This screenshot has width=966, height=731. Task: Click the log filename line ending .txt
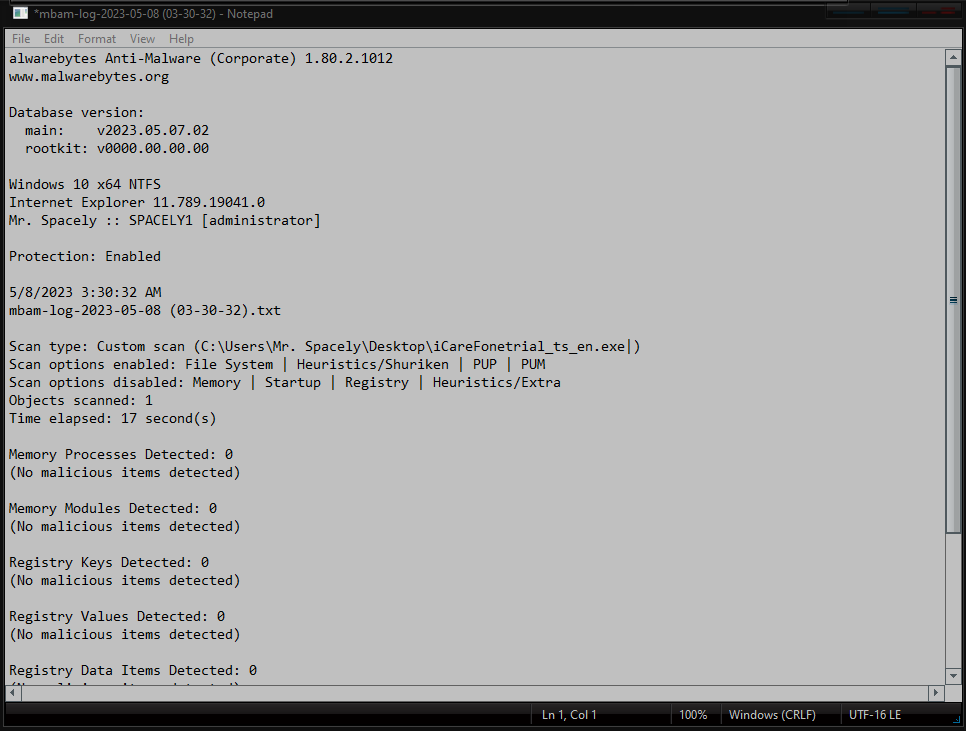(x=145, y=310)
